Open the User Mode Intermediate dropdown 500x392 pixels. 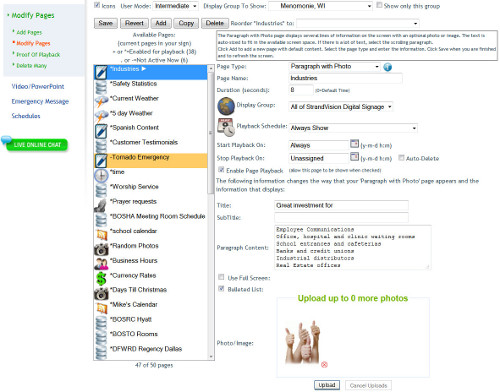click(175, 6)
